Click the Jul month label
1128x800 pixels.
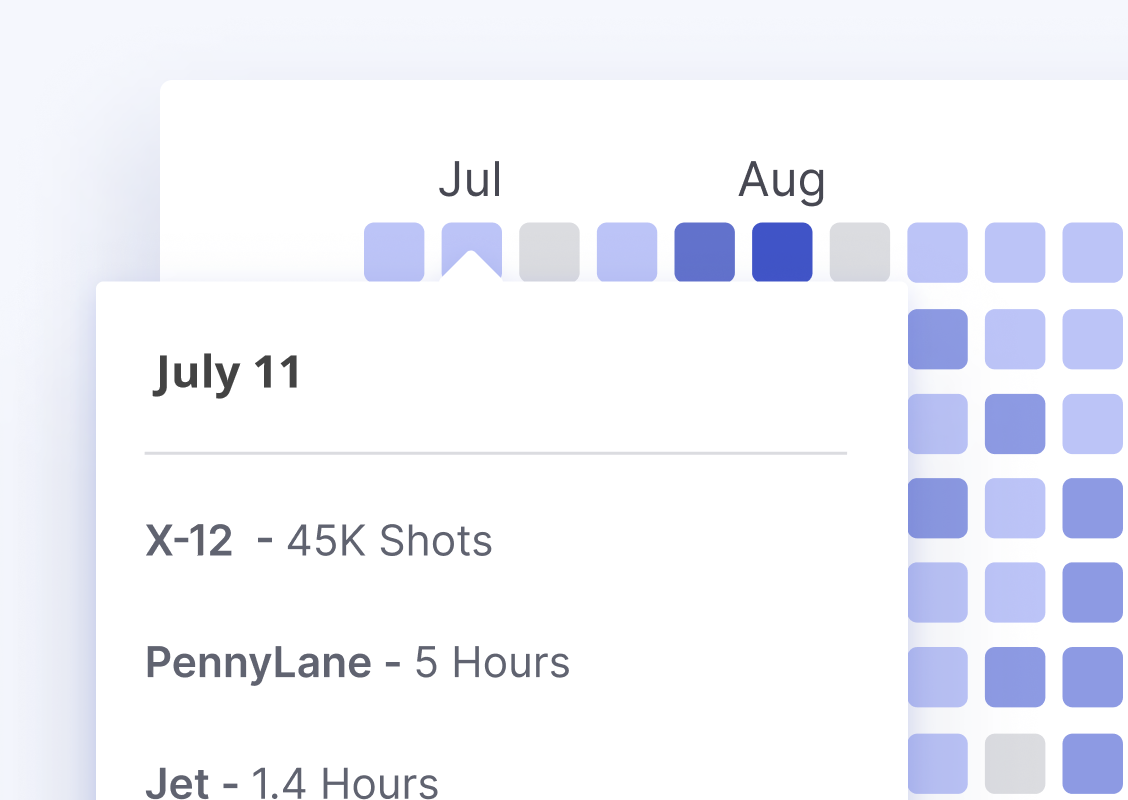tap(470, 179)
